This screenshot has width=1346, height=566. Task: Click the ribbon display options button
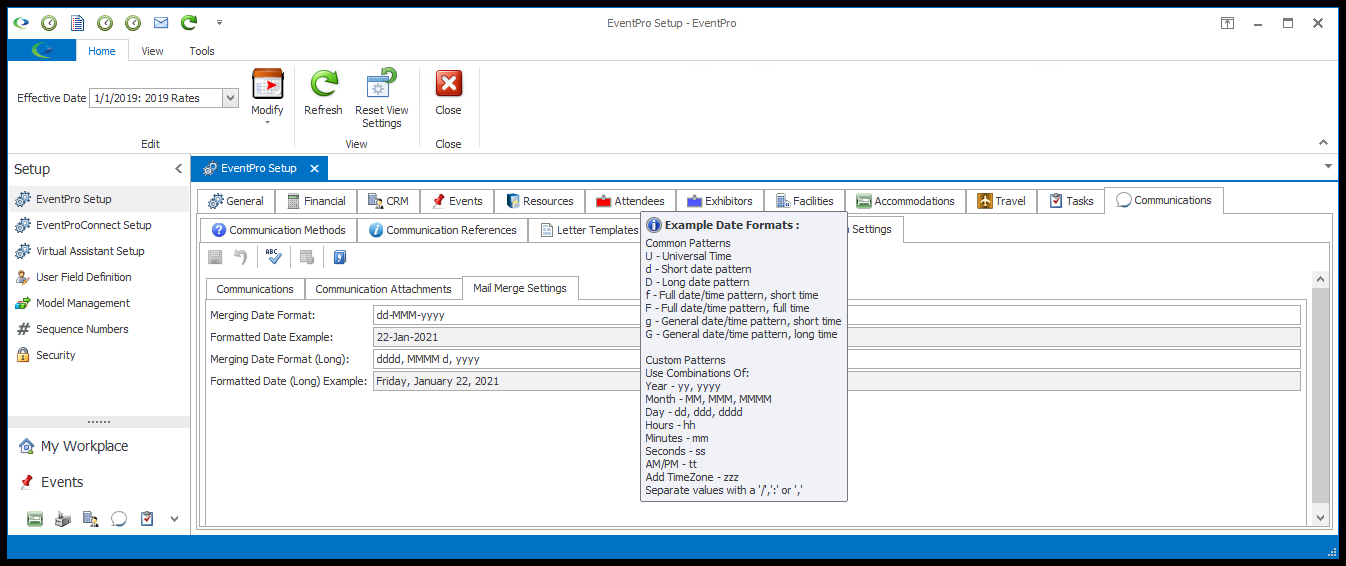[x=1227, y=22]
